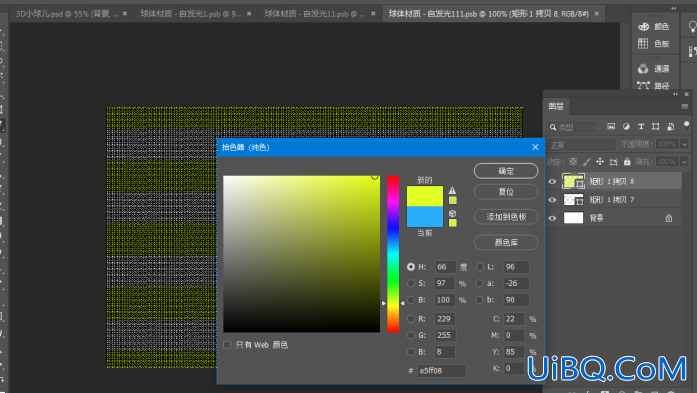Viewport: 697px width, 393px height.
Task: Open the 不透明度 opacity slider arrow
Action: [684, 144]
